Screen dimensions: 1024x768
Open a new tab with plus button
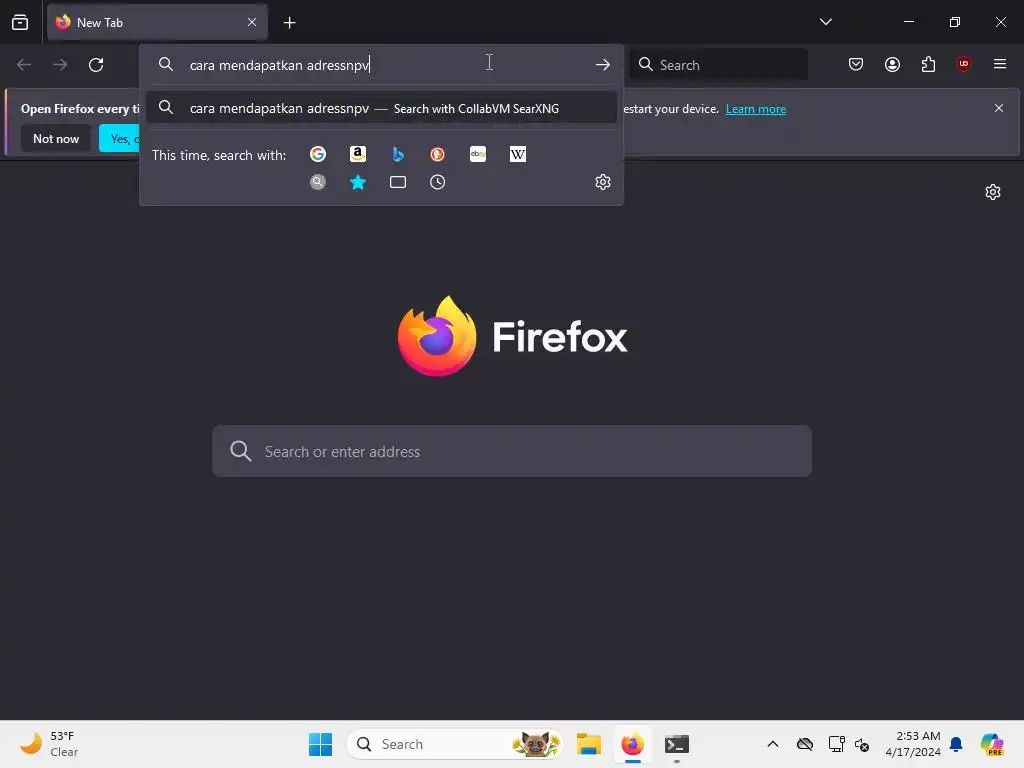(x=289, y=23)
